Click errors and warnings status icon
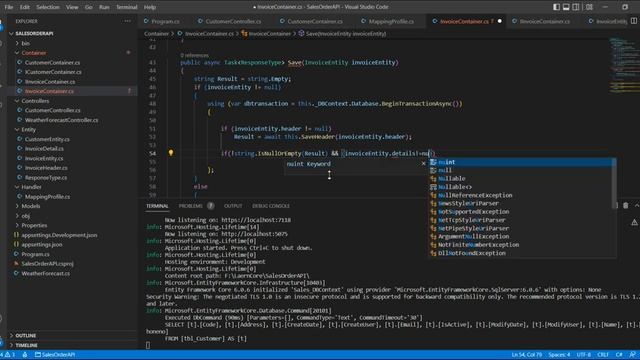 (x=8, y=355)
